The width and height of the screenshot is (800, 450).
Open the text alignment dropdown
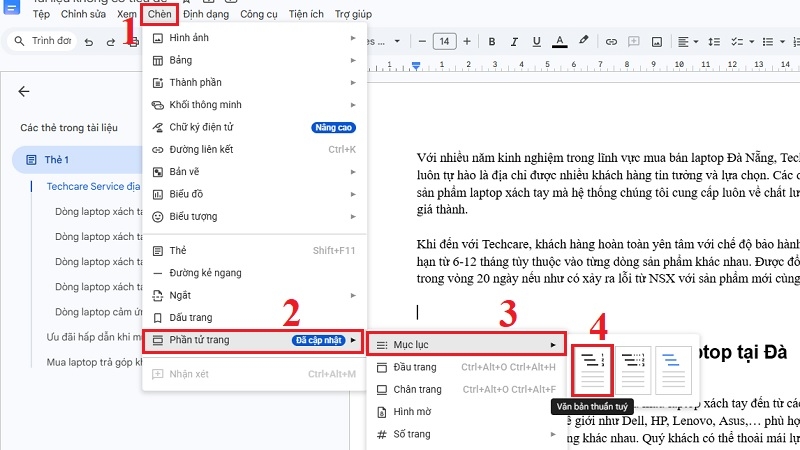pyautogui.click(x=688, y=42)
